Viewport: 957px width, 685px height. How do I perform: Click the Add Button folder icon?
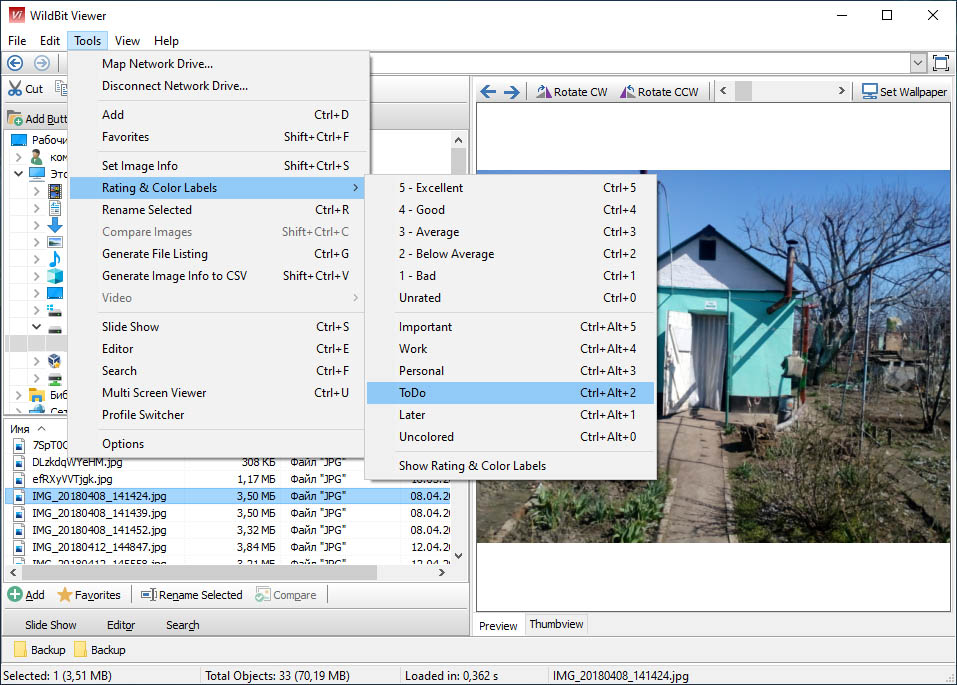coord(15,118)
